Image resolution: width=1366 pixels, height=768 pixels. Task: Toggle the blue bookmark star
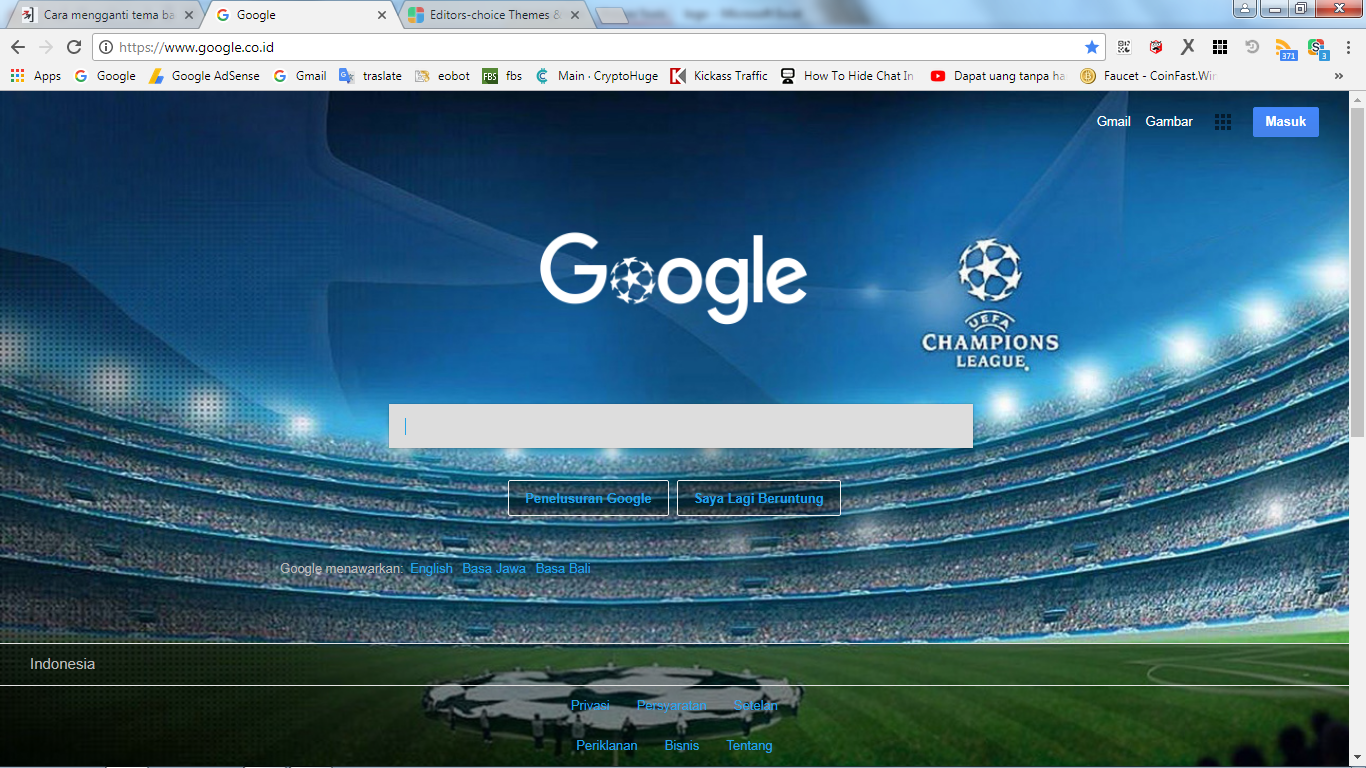point(1091,47)
